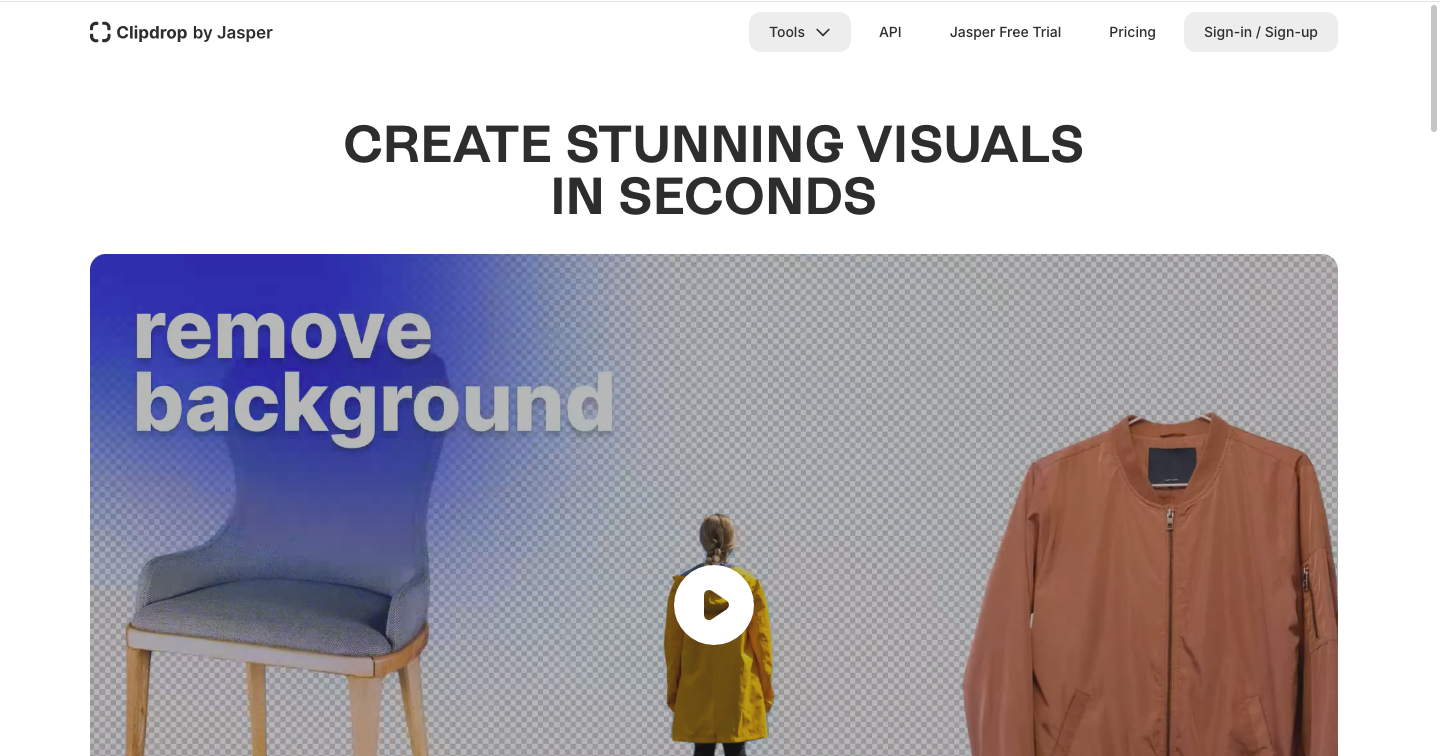
Task: Open the Pricing page
Action: (x=1132, y=32)
